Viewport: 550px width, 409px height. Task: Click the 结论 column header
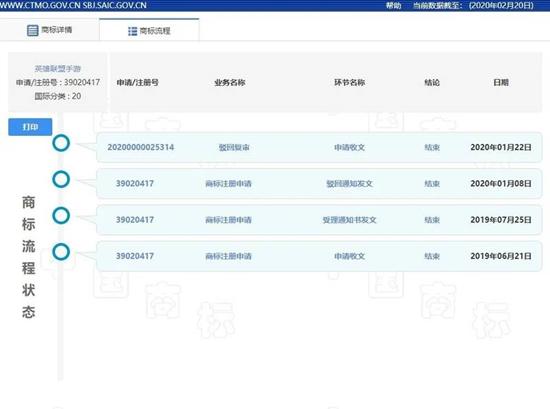point(432,83)
